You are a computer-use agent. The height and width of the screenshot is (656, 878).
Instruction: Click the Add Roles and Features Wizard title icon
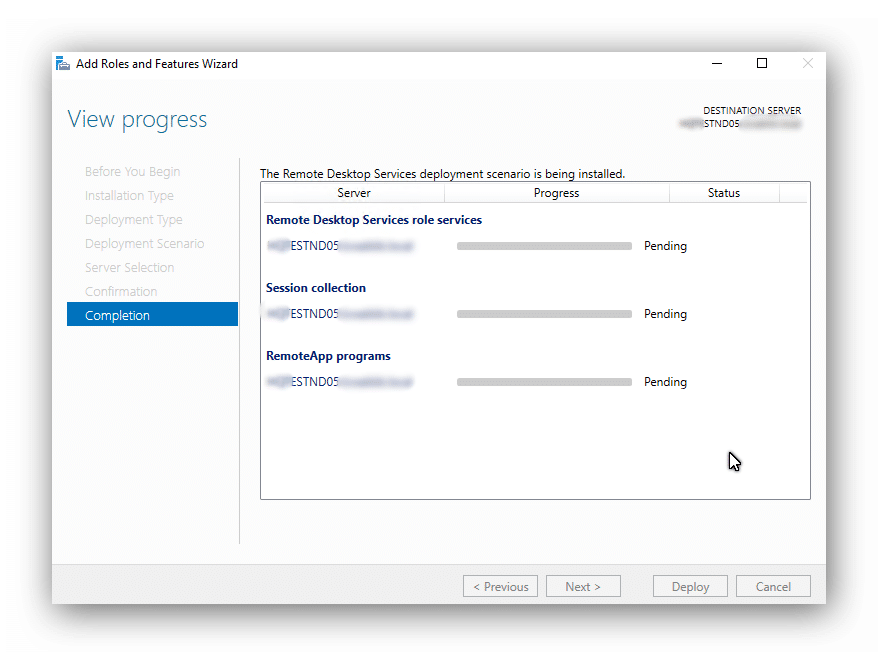pyautogui.click(x=63, y=64)
